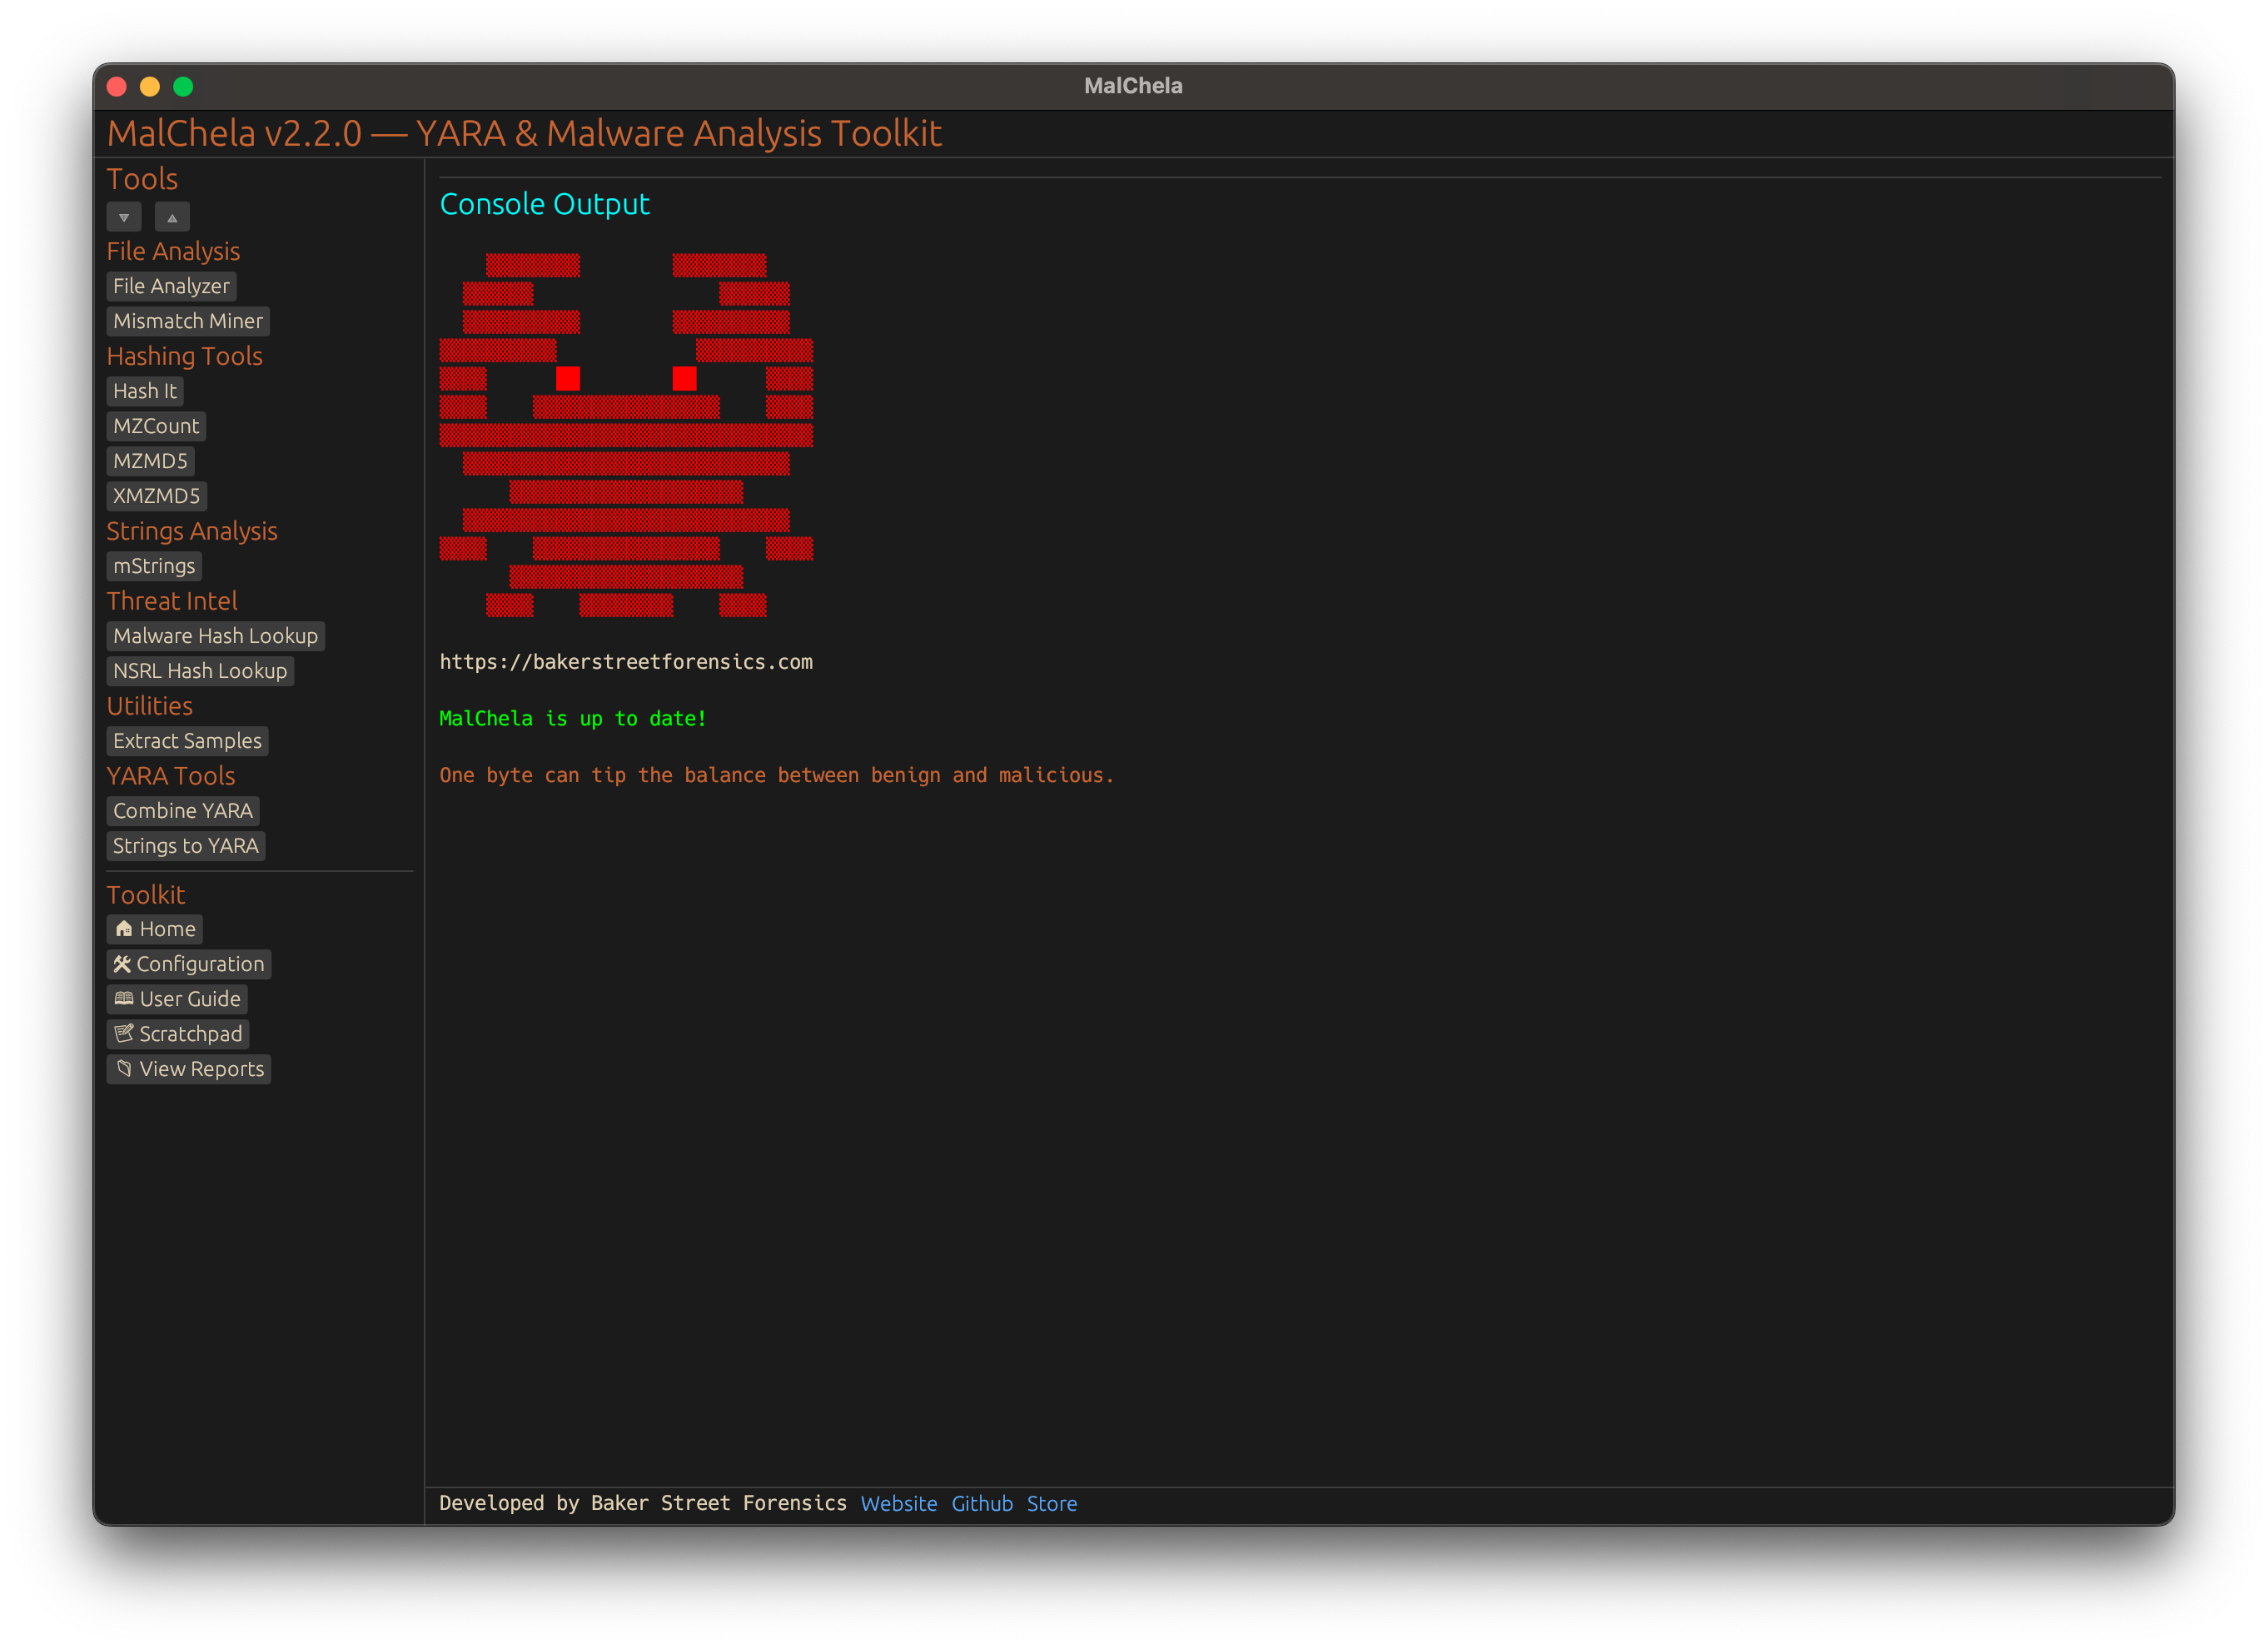This screenshot has width=2268, height=1649.
Task: Expand tools with the up arrow button
Action: point(172,217)
